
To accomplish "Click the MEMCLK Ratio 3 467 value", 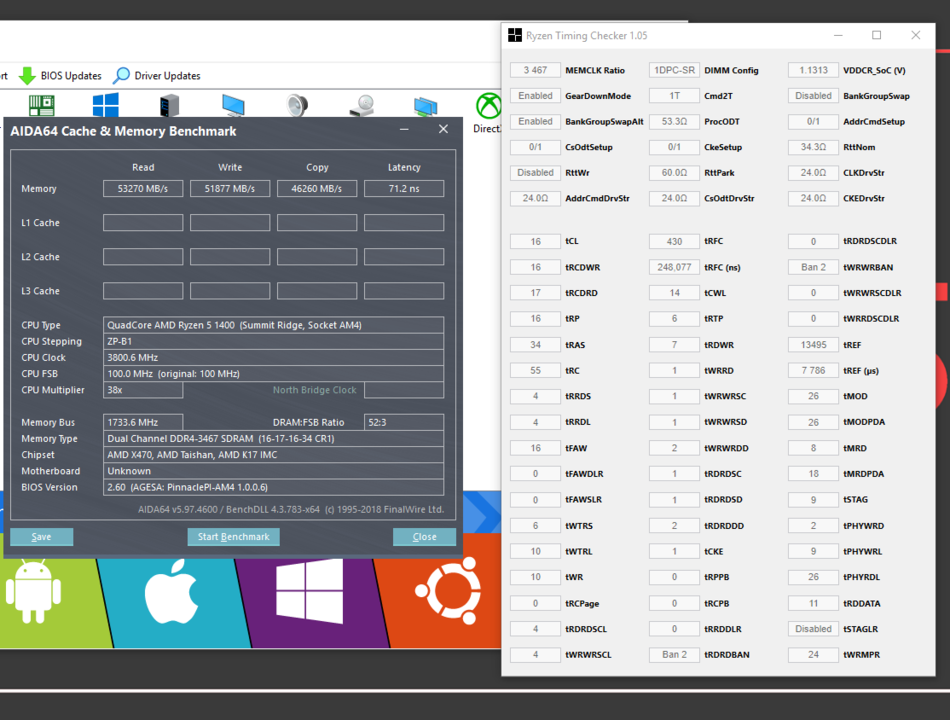I will [535, 70].
